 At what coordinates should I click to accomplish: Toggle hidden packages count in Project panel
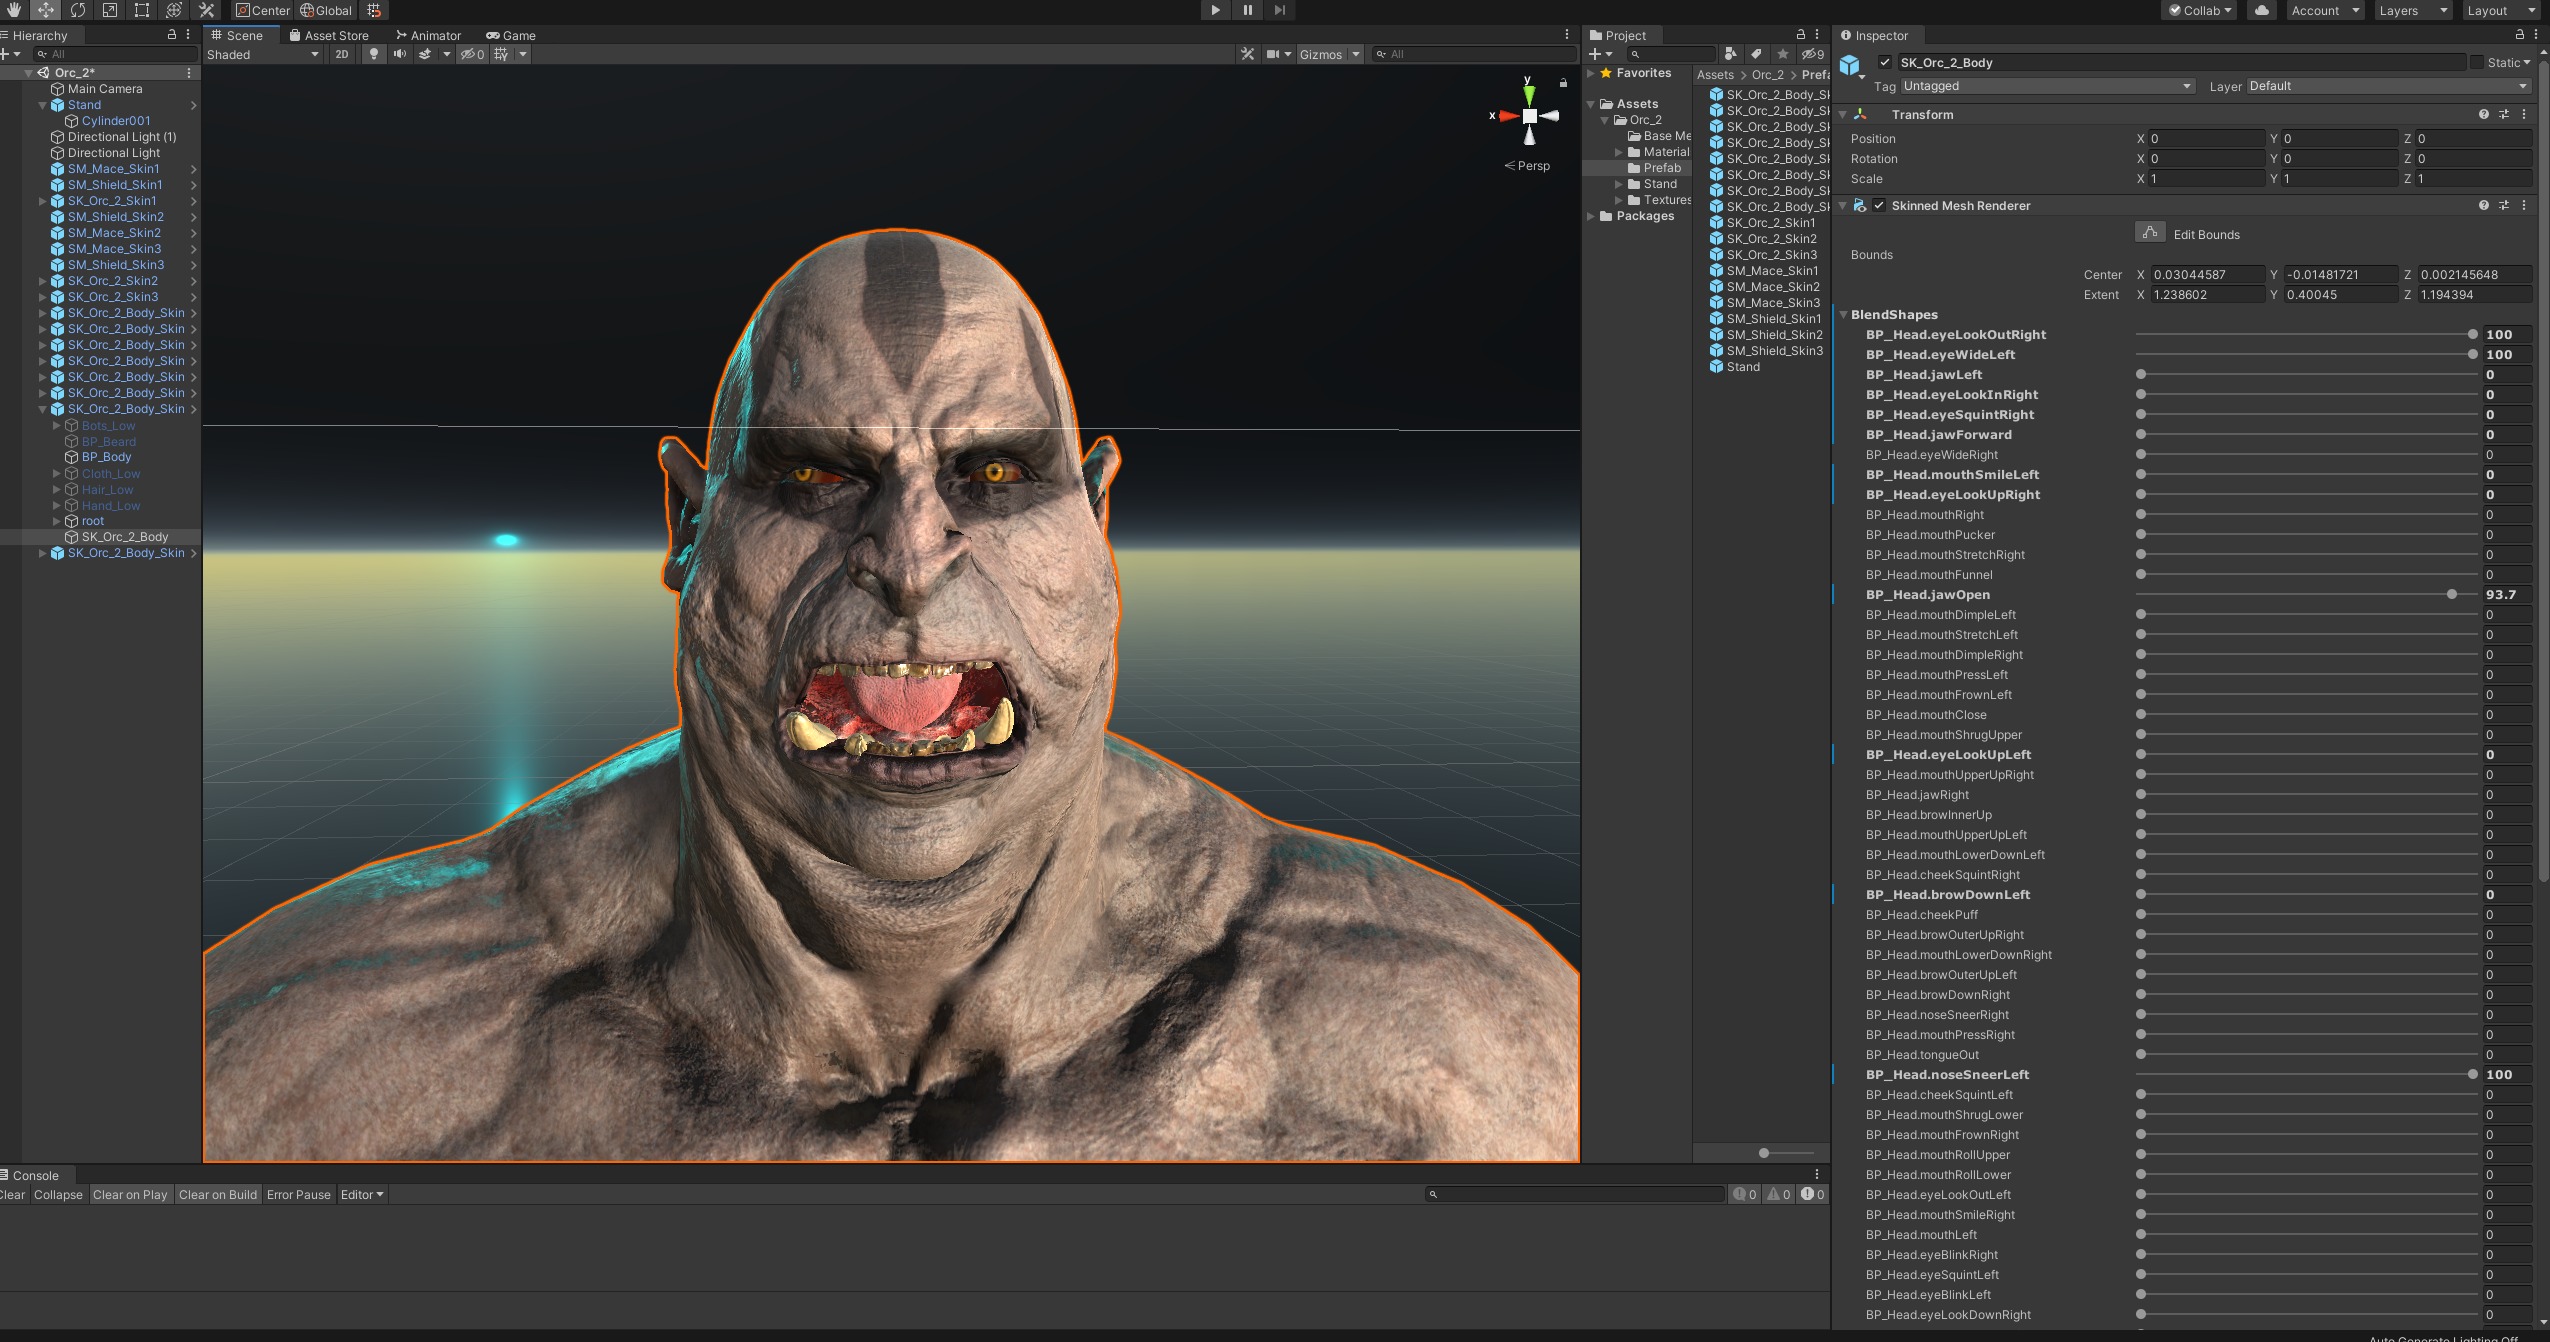(1813, 54)
